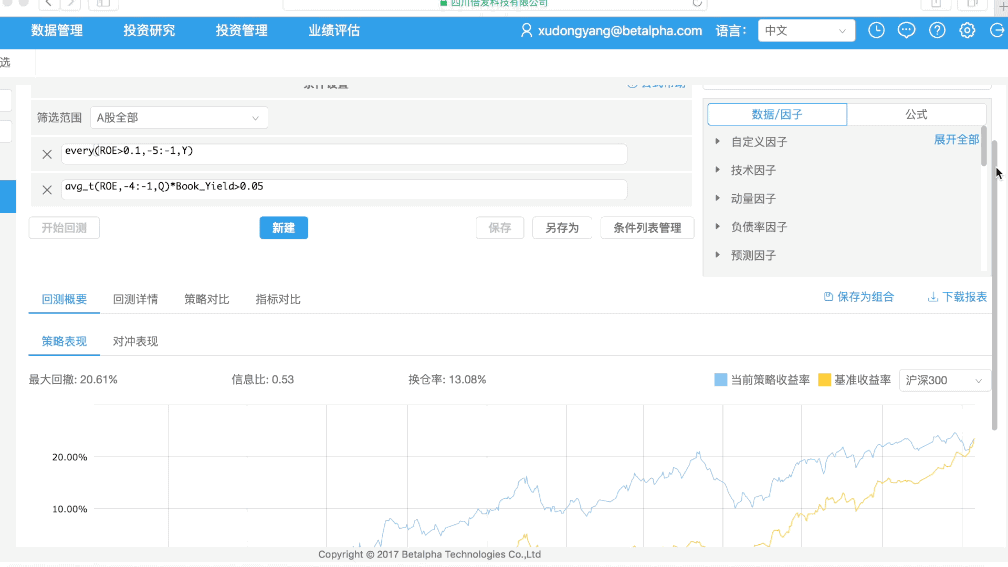The image size is (1008, 567).
Task: Switch to the 数据/因子 tab
Action: pyautogui.click(x=777, y=114)
